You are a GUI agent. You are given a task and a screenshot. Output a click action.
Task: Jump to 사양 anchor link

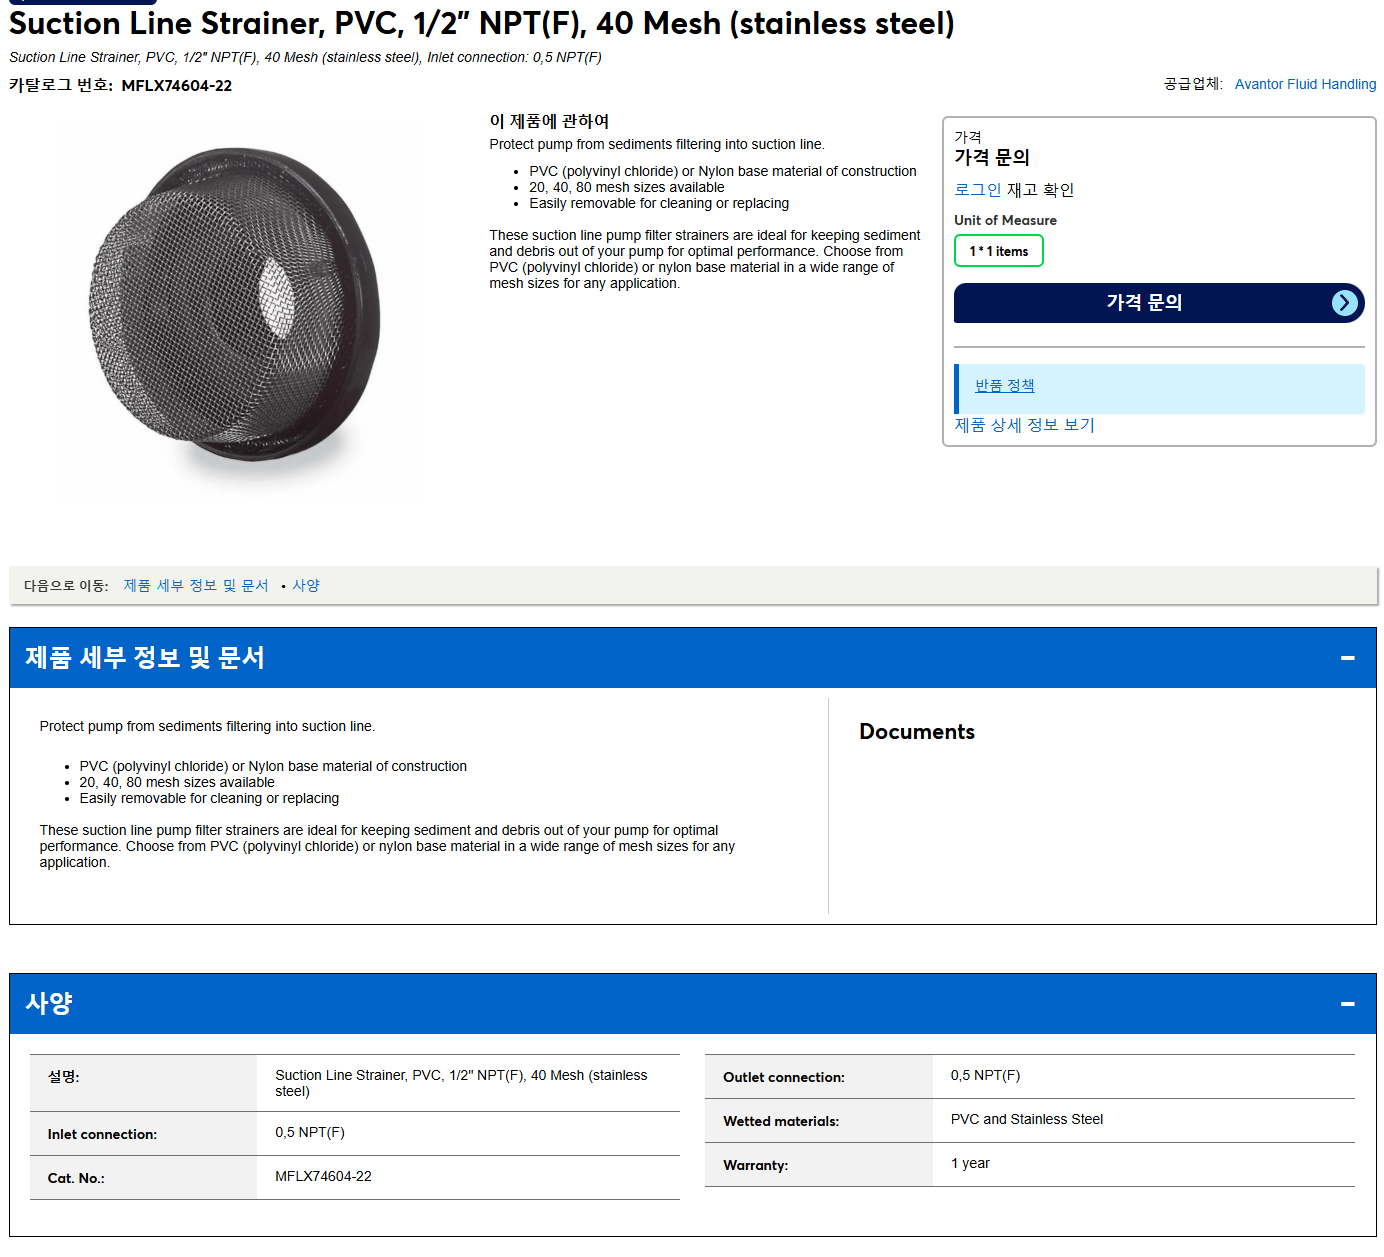pyautogui.click(x=306, y=586)
